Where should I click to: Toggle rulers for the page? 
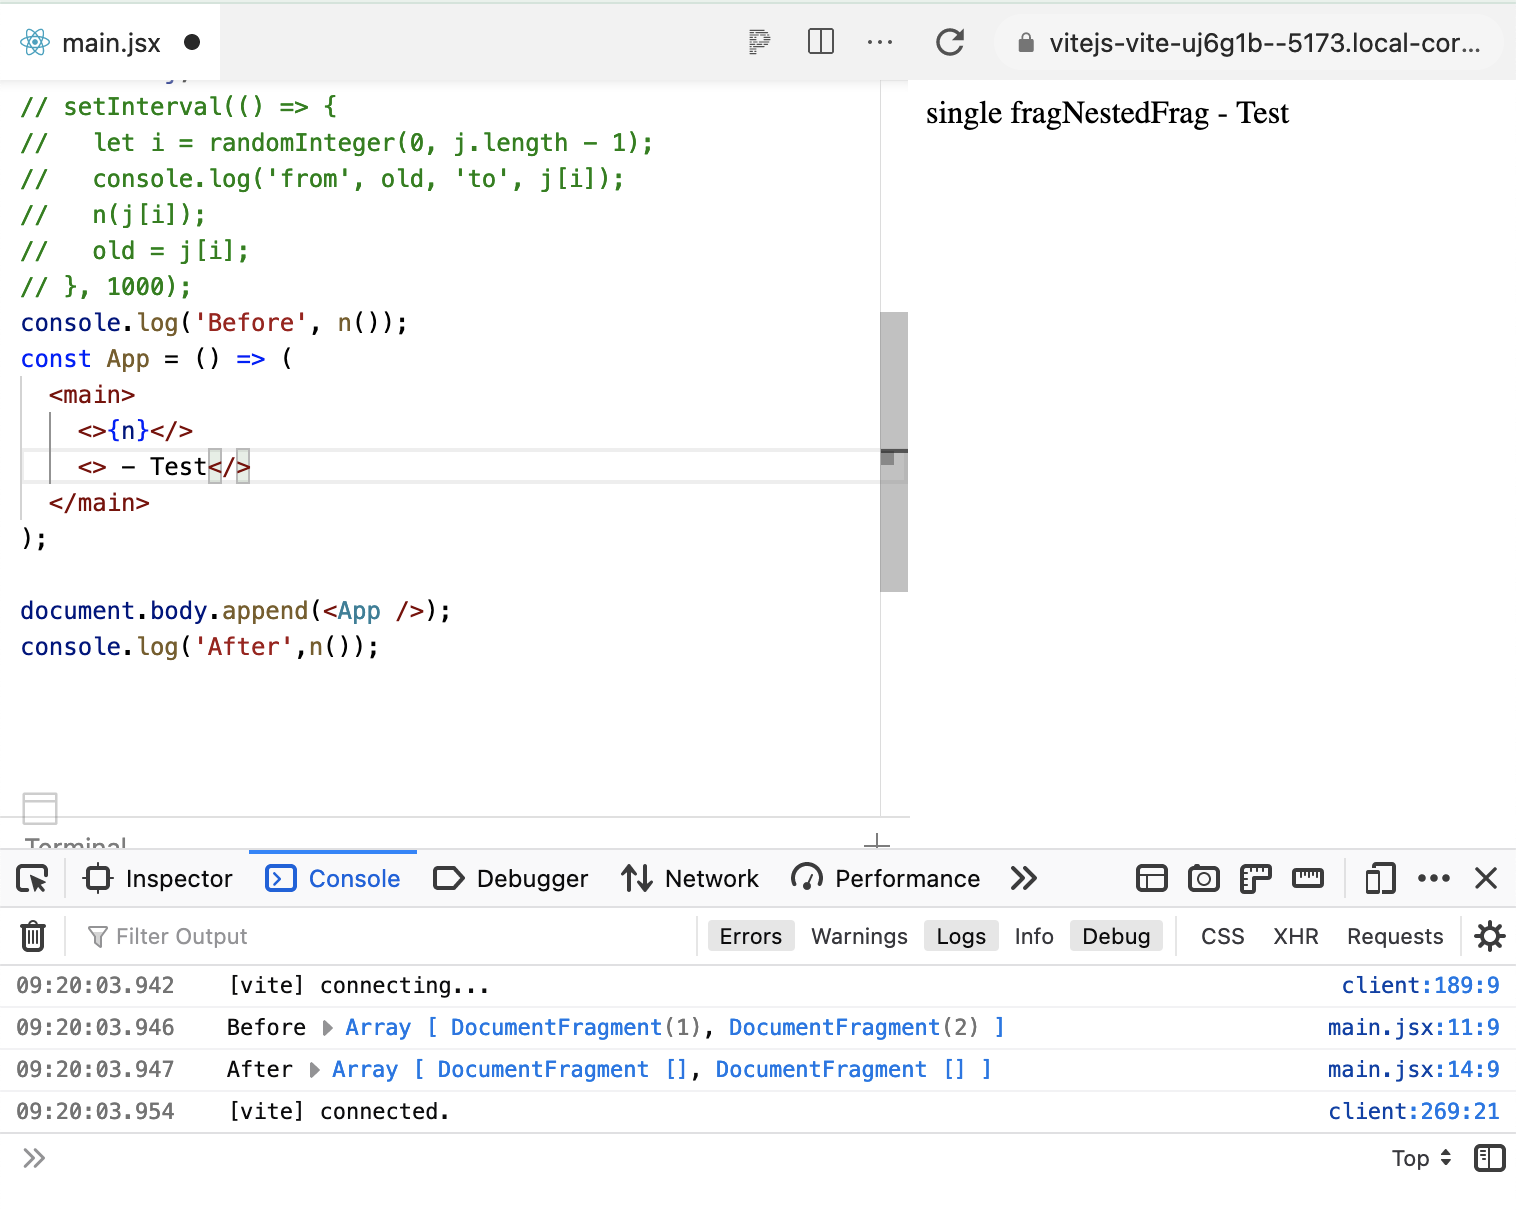(1256, 879)
